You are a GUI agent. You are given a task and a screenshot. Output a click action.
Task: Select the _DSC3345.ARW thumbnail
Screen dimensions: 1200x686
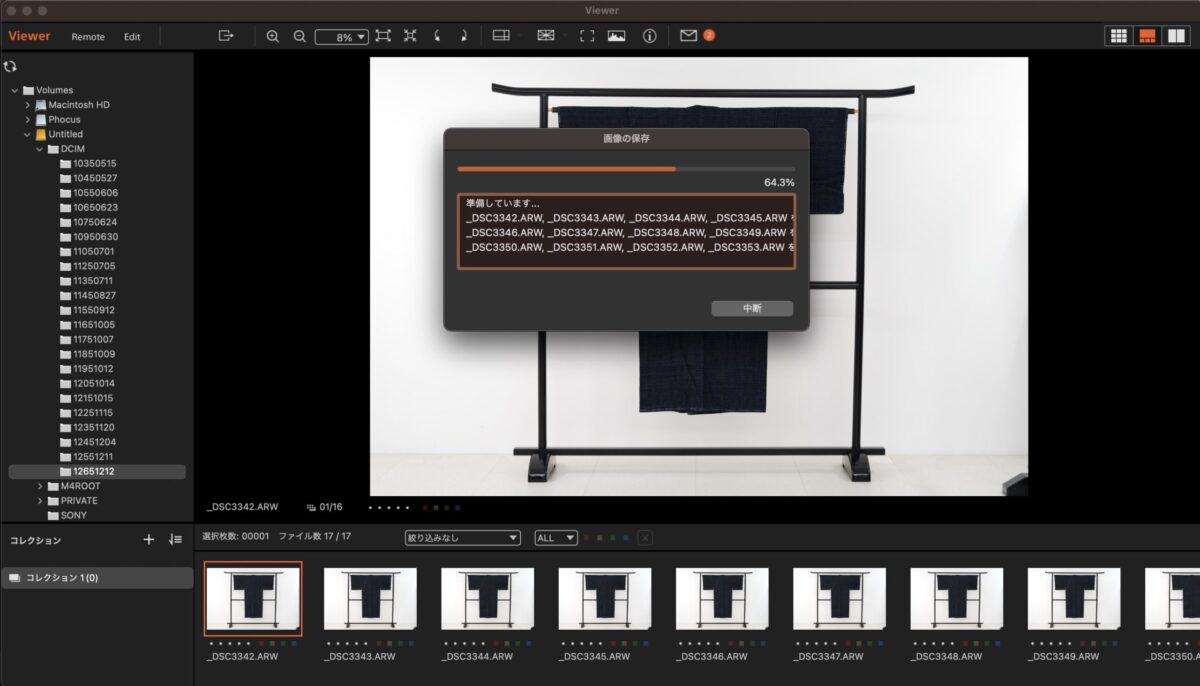[x=604, y=598]
